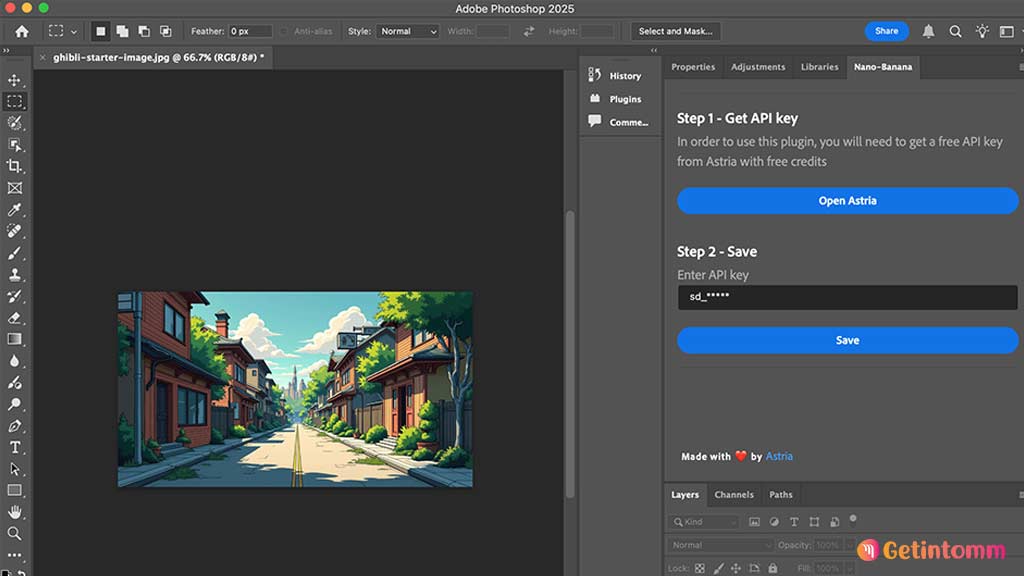Select the Eyedropper tool

pos(14,210)
